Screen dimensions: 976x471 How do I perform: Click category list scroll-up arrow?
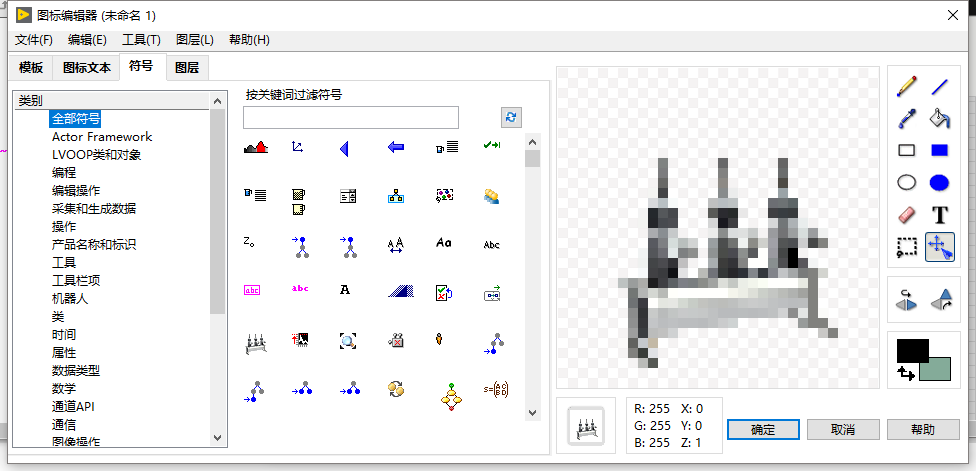[x=217, y=101]
